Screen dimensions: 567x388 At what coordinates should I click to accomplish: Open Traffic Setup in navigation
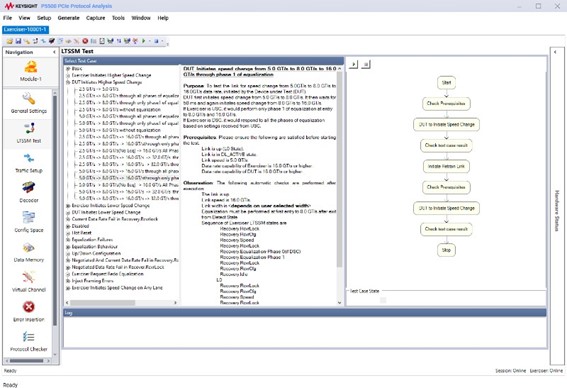[x=29, y=162]
